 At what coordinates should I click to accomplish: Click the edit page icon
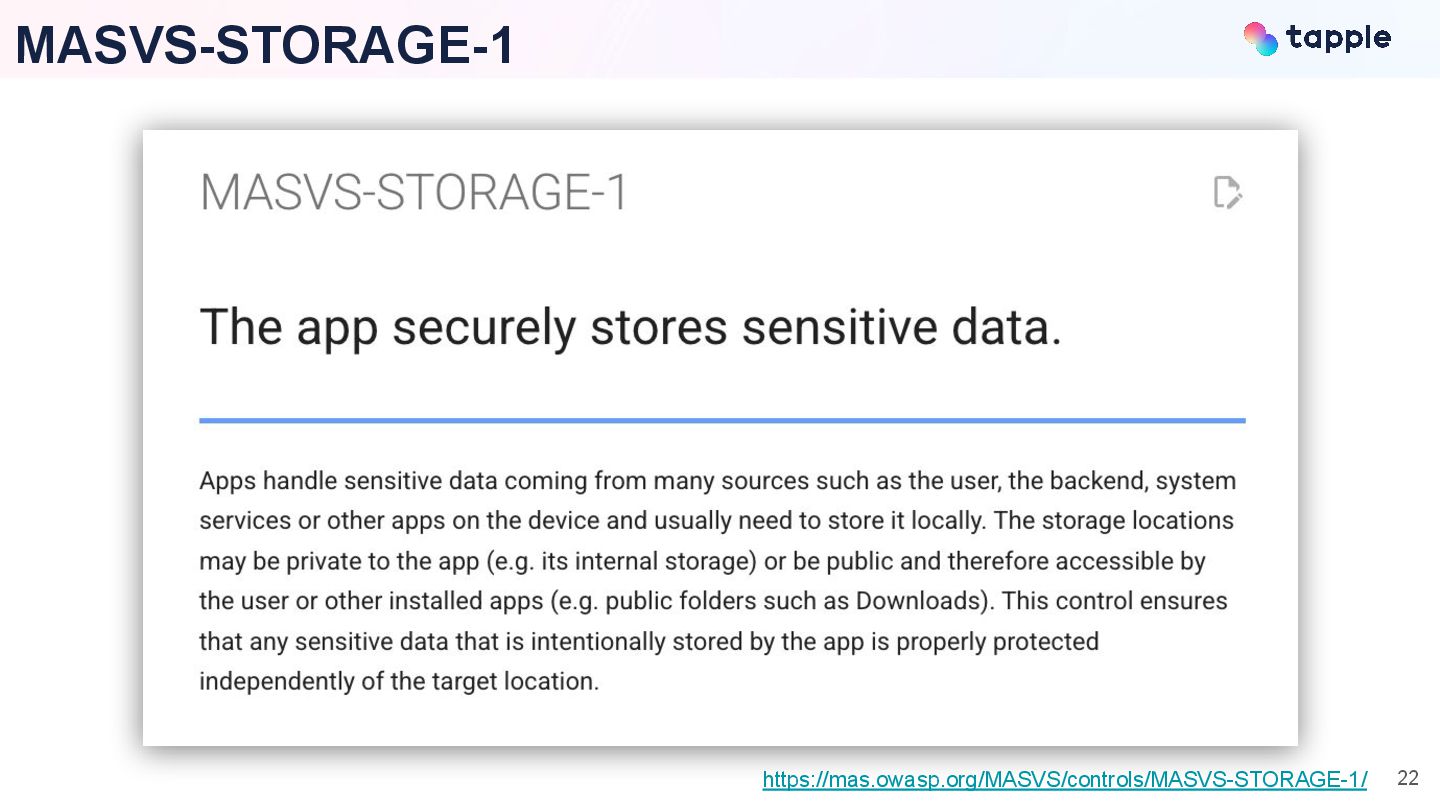(1228, 192)
